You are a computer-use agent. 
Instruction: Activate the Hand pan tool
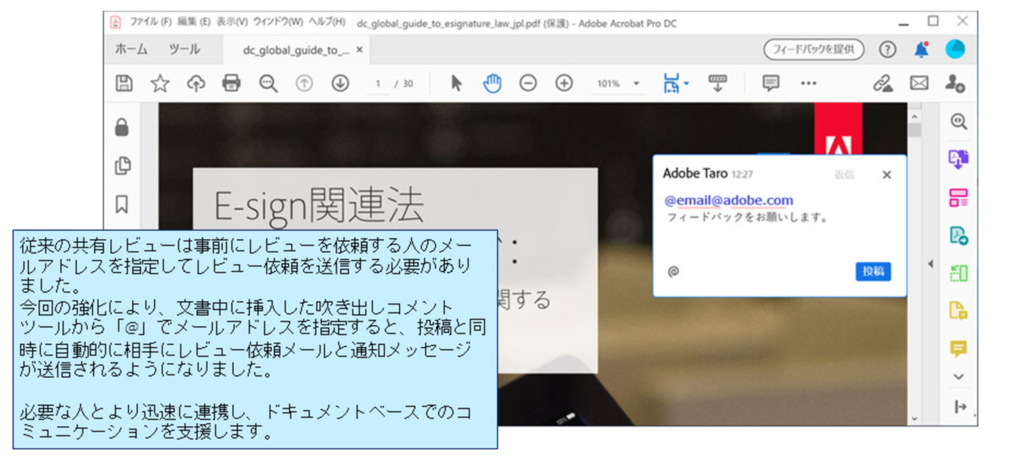[x=492, y=83]
